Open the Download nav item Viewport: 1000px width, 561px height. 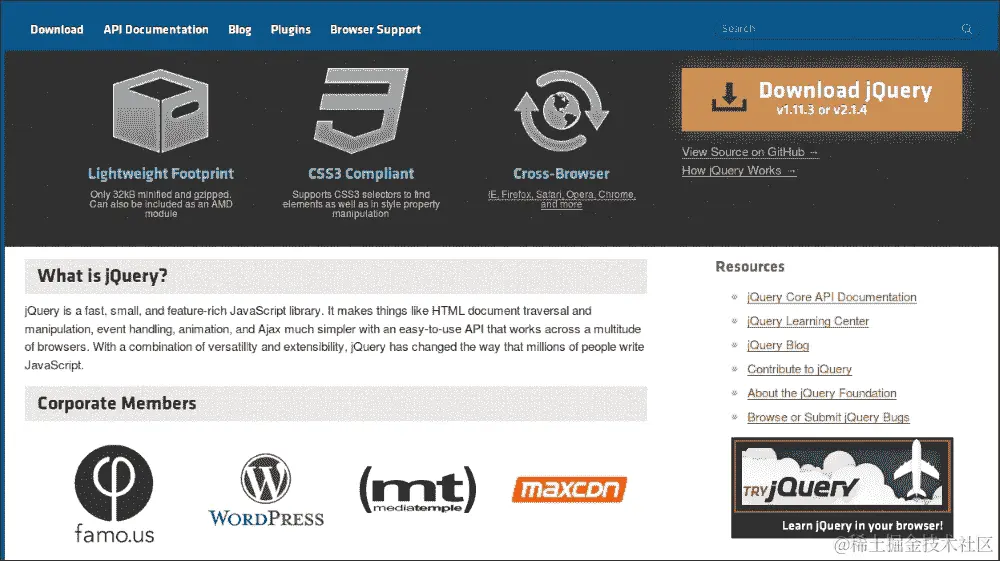tap(57, 29)
